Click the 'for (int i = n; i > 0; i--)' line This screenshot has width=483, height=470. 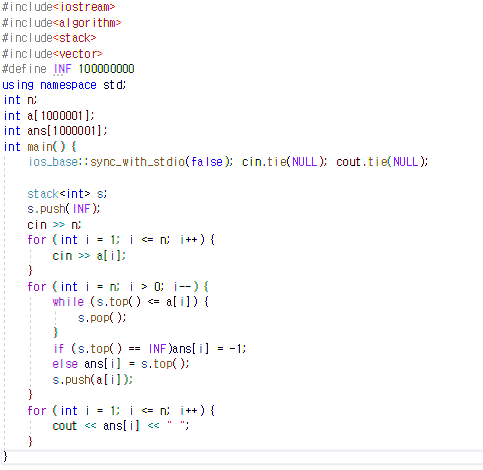click(x=118, y=287)
